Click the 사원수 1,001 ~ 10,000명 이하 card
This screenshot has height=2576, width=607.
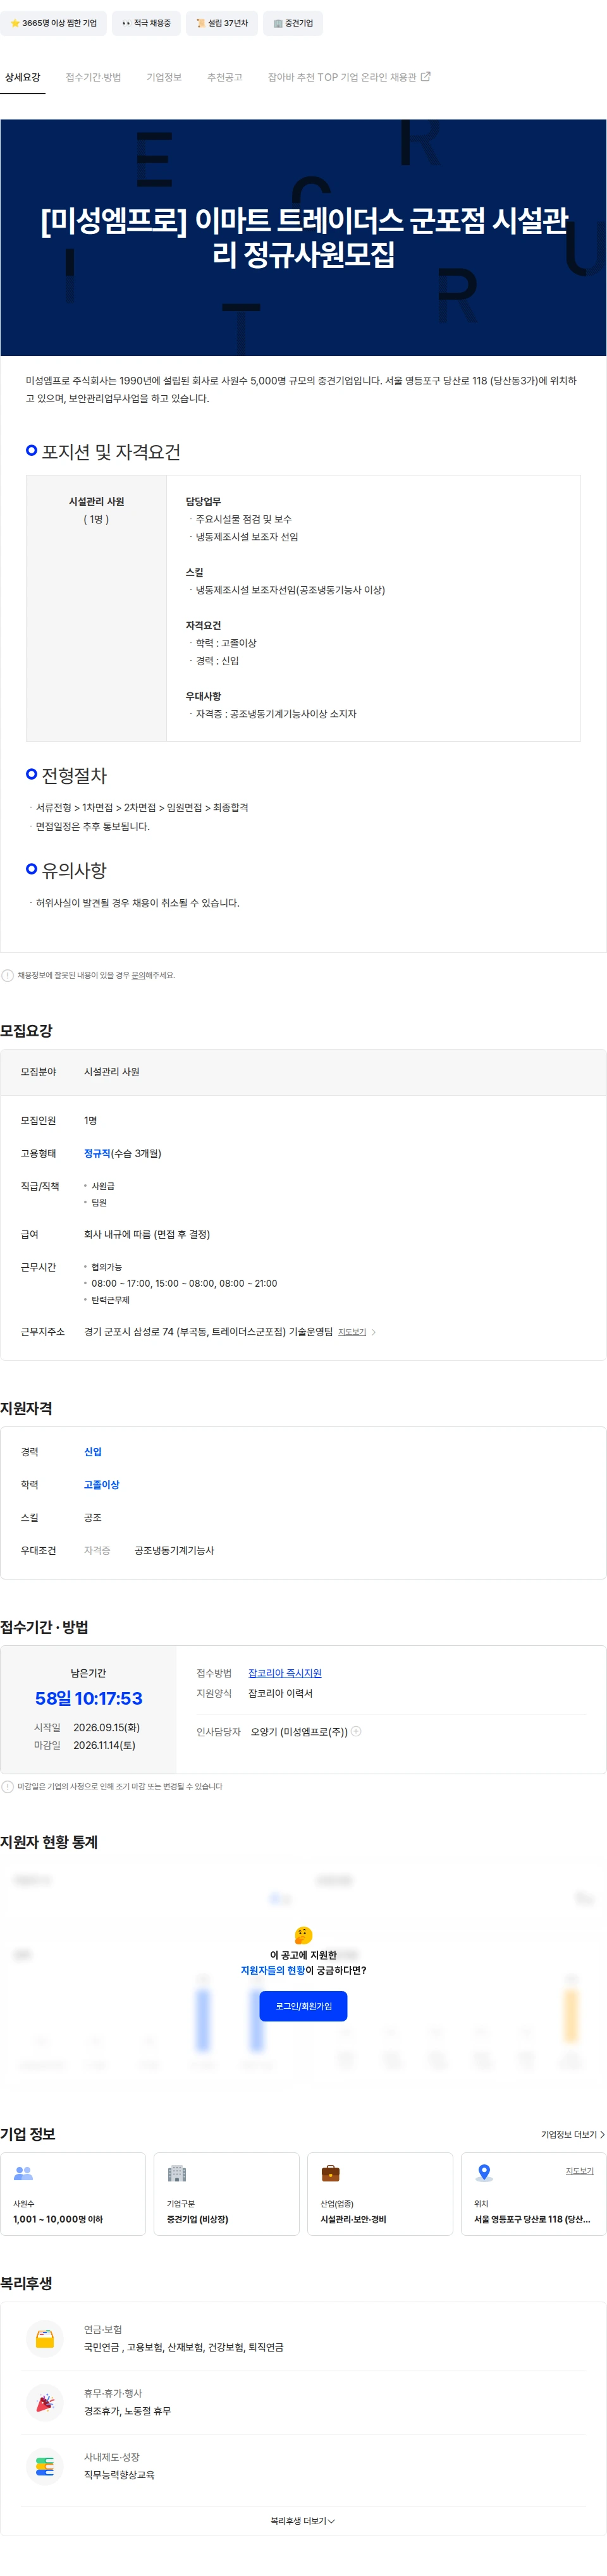(73, 2194)
